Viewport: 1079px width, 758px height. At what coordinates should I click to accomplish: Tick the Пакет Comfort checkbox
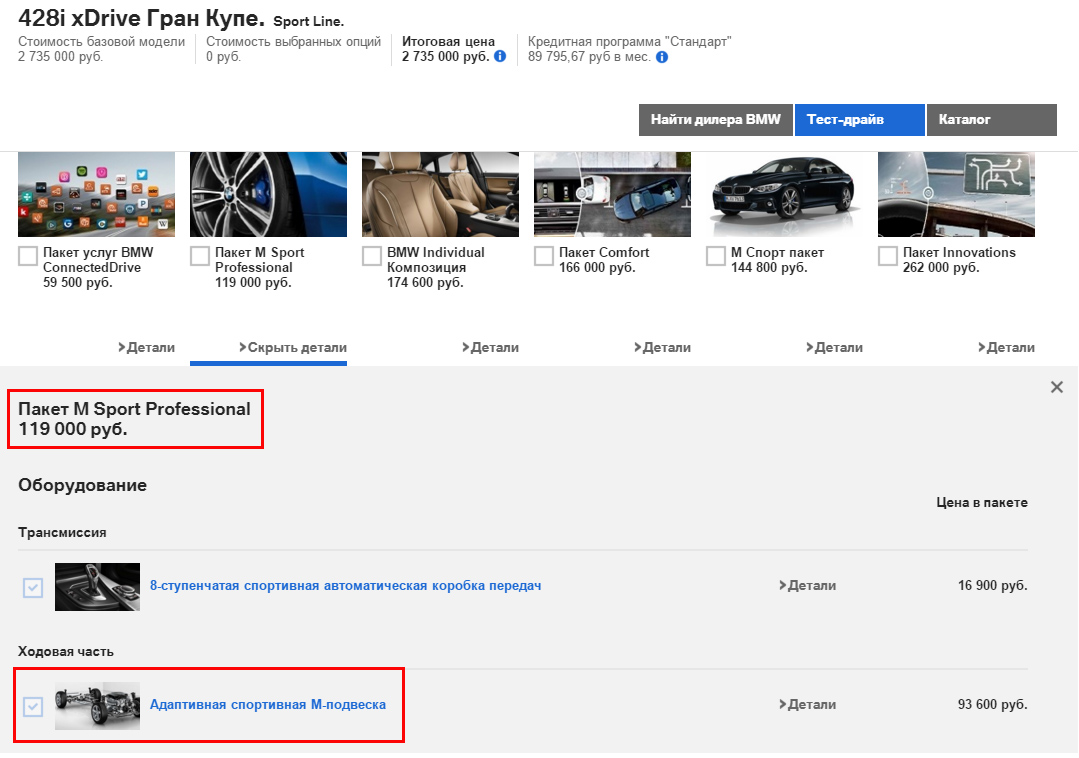[x=544, y=256]
